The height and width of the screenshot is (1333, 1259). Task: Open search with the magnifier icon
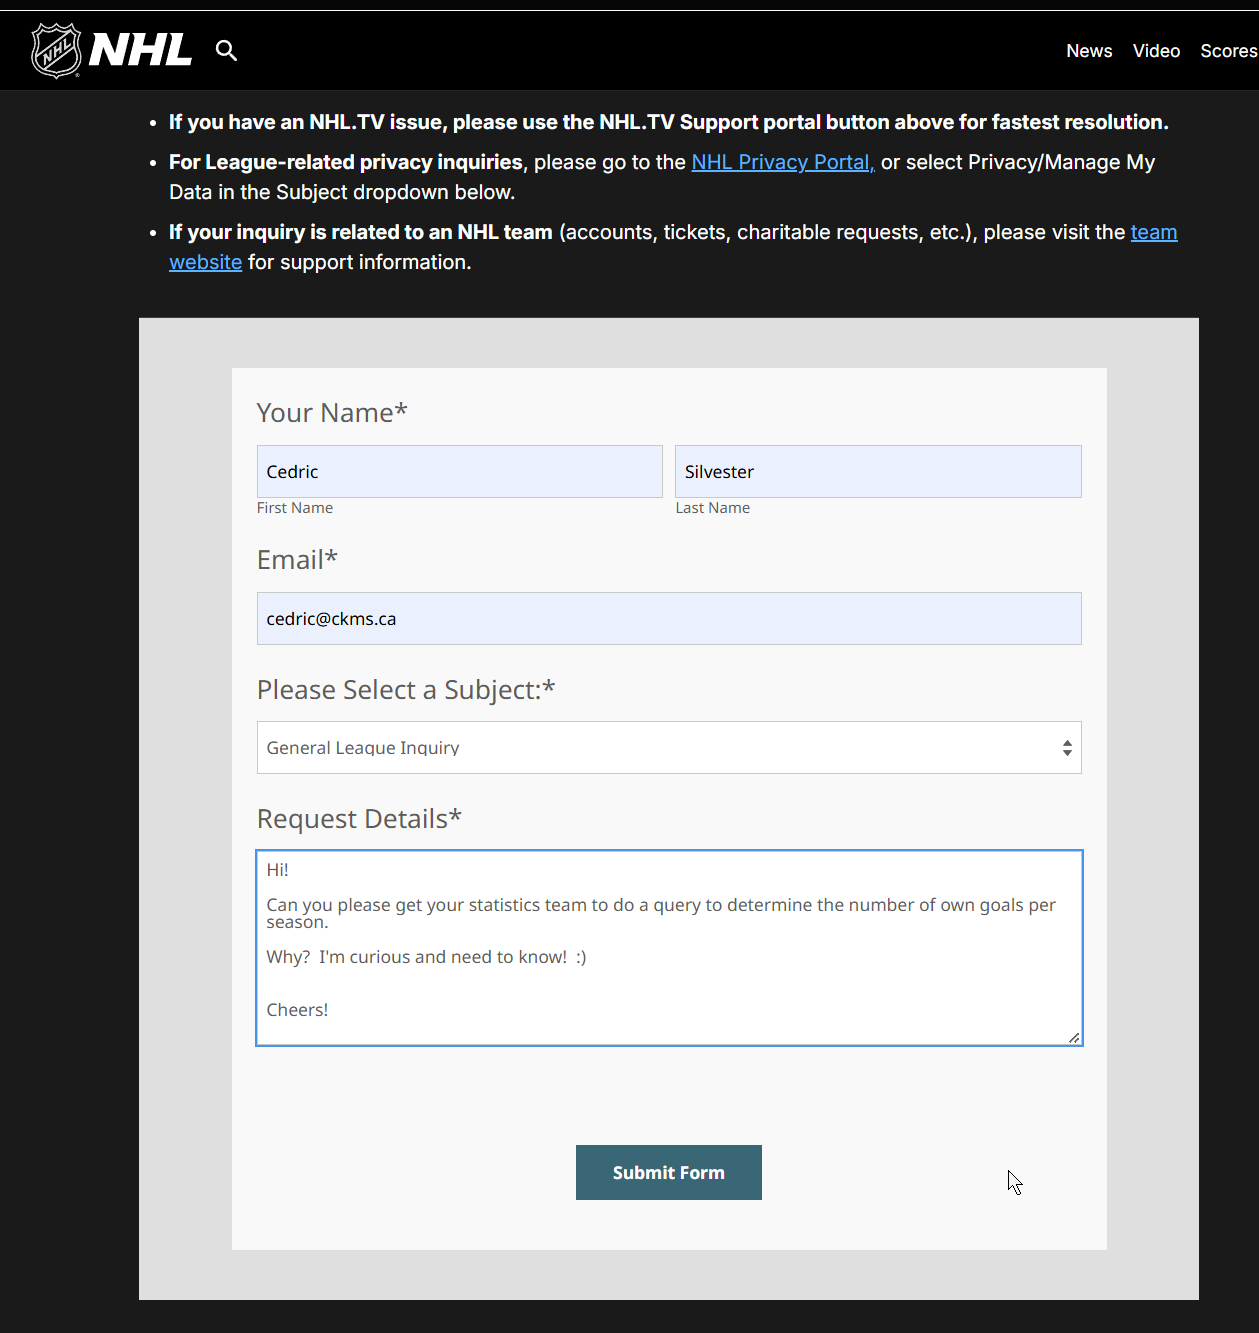(x=227, y=51)
